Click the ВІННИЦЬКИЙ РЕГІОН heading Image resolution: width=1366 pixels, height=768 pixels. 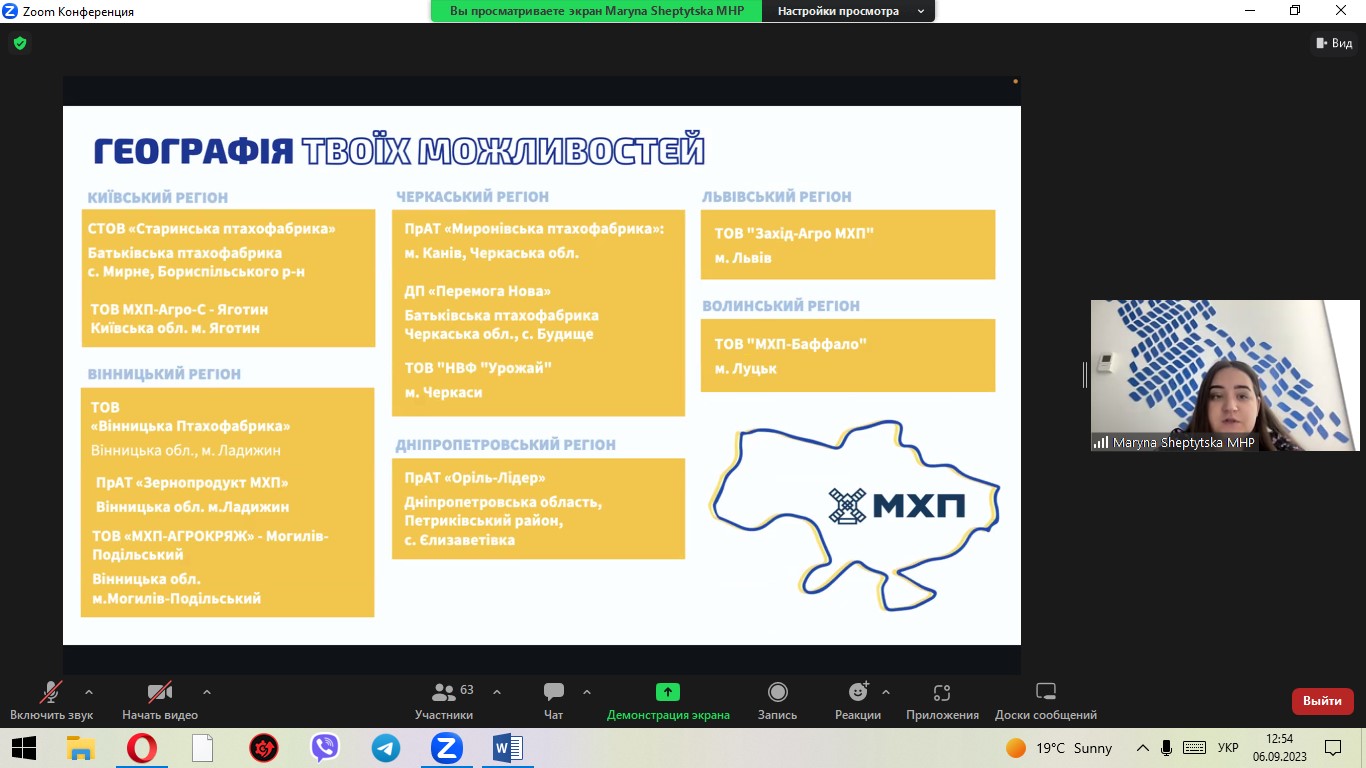point(164,374)
